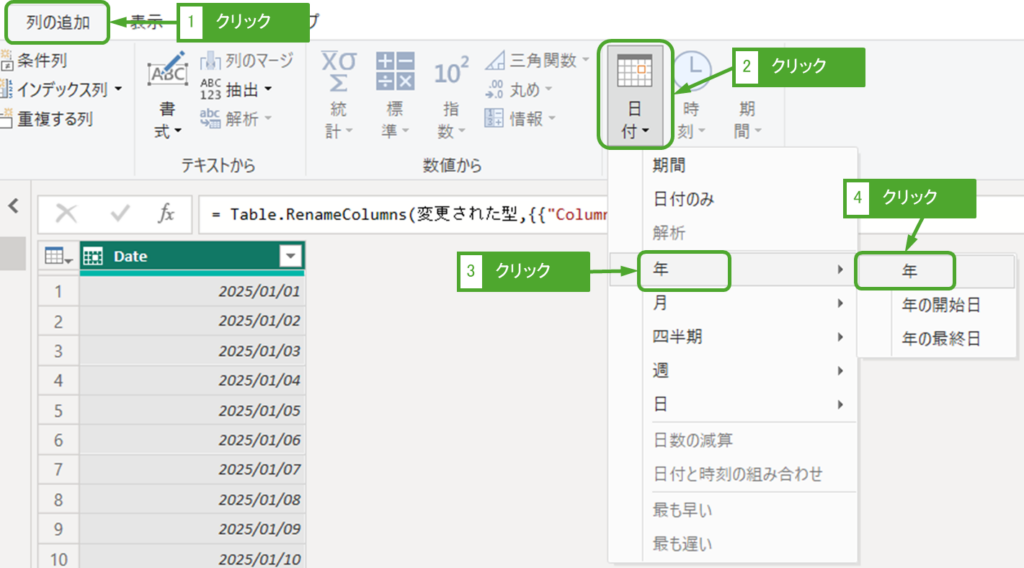
Task: Choose 年の開始日 from the submenu
Action: (940, 305)
